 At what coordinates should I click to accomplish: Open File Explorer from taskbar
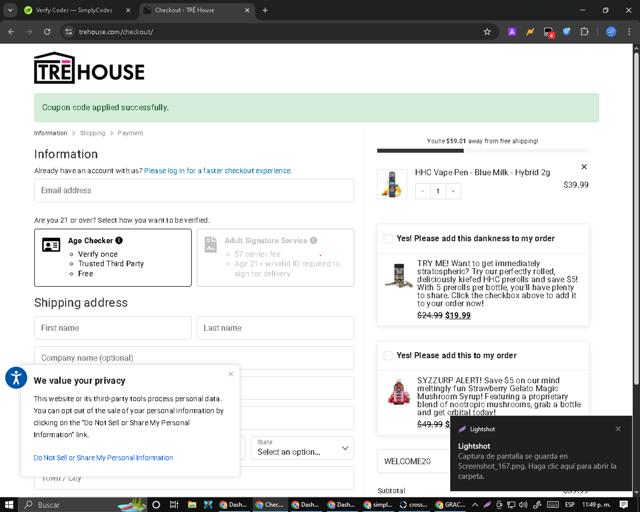click(192, 505)
